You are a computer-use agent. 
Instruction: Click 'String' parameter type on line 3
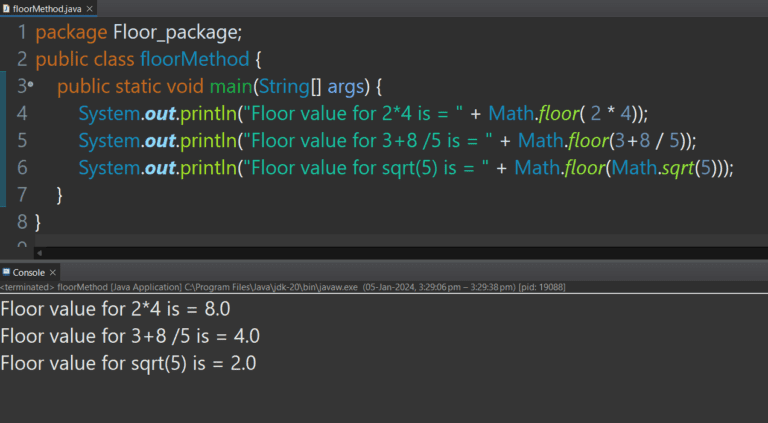[284, 87]
